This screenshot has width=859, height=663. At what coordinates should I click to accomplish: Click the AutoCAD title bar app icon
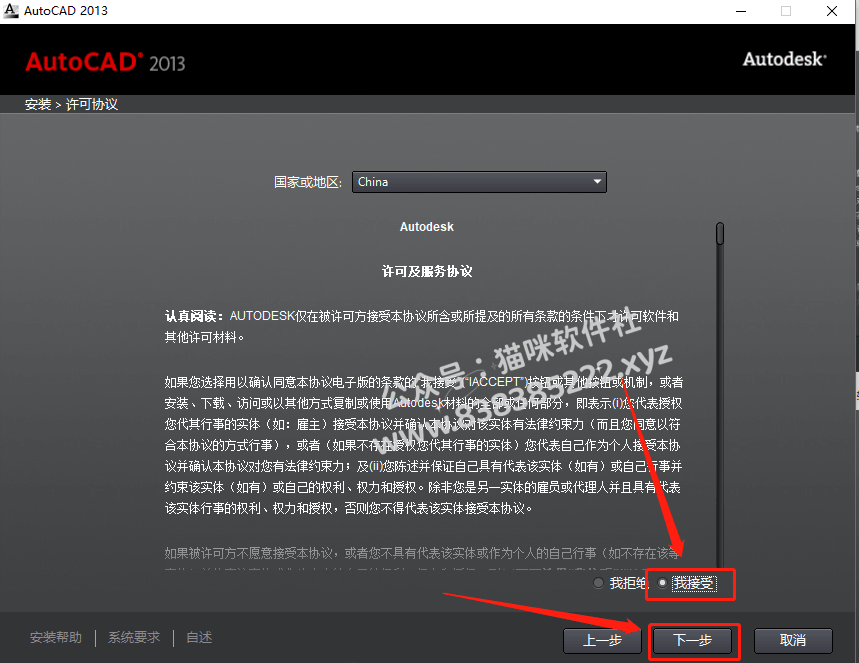[x=11, y=10]
